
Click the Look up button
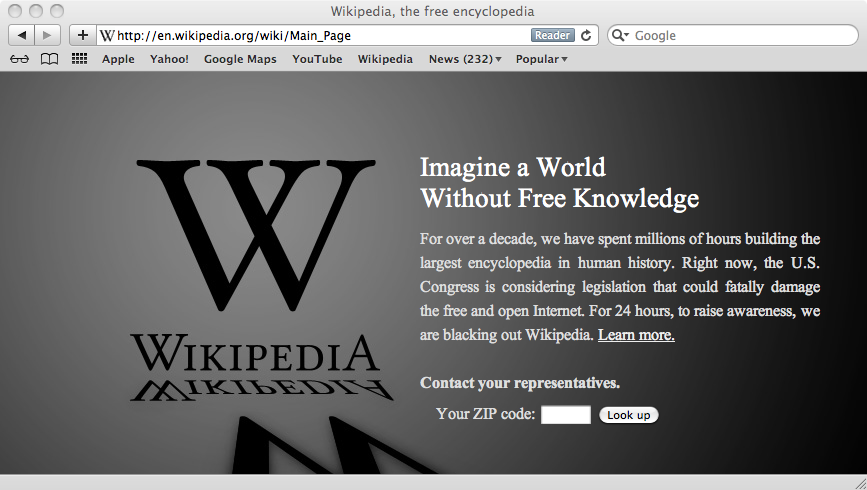tap(629, 415)
